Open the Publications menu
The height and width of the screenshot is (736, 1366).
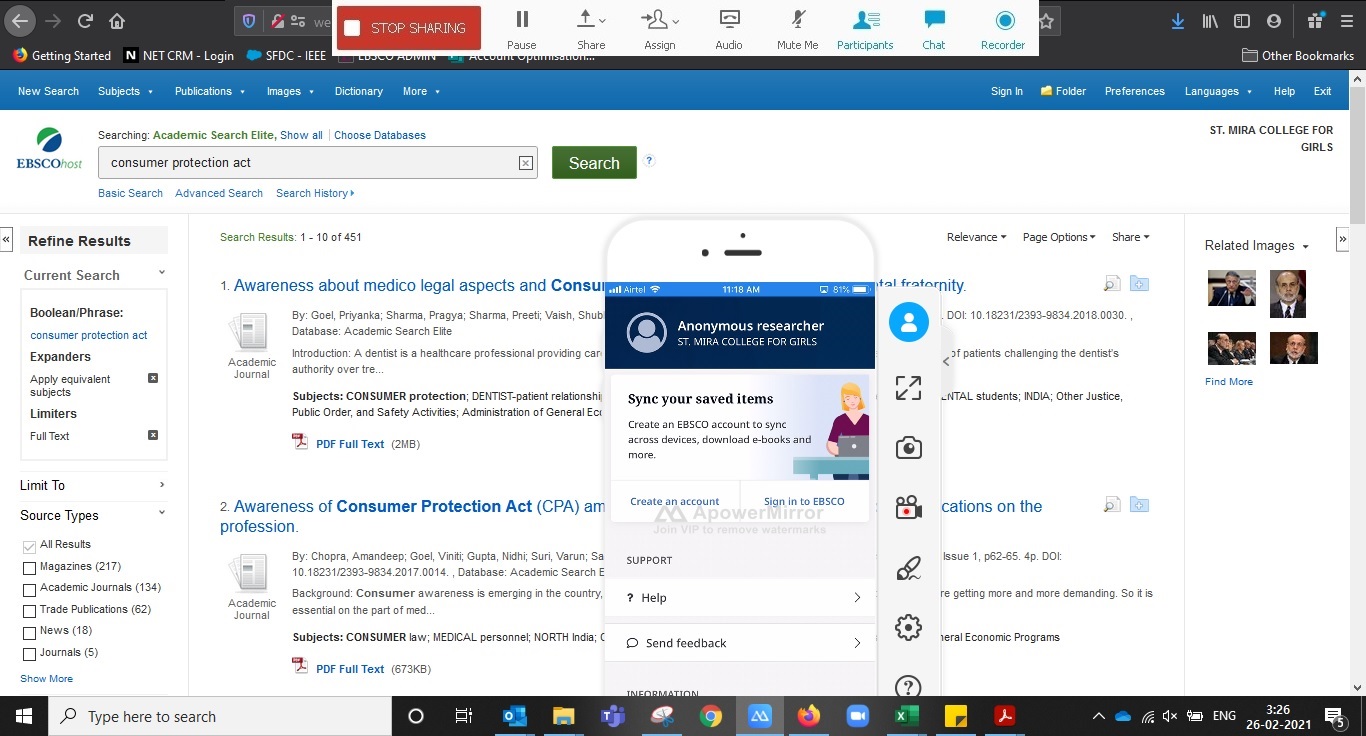pyautogui.click(x=205, y=91)
